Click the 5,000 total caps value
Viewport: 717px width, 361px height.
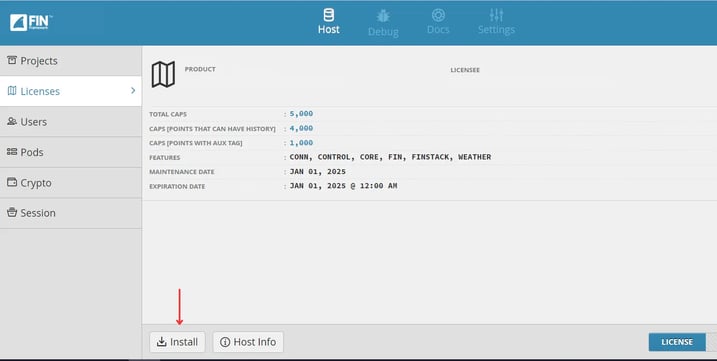[x=301, y=113]
